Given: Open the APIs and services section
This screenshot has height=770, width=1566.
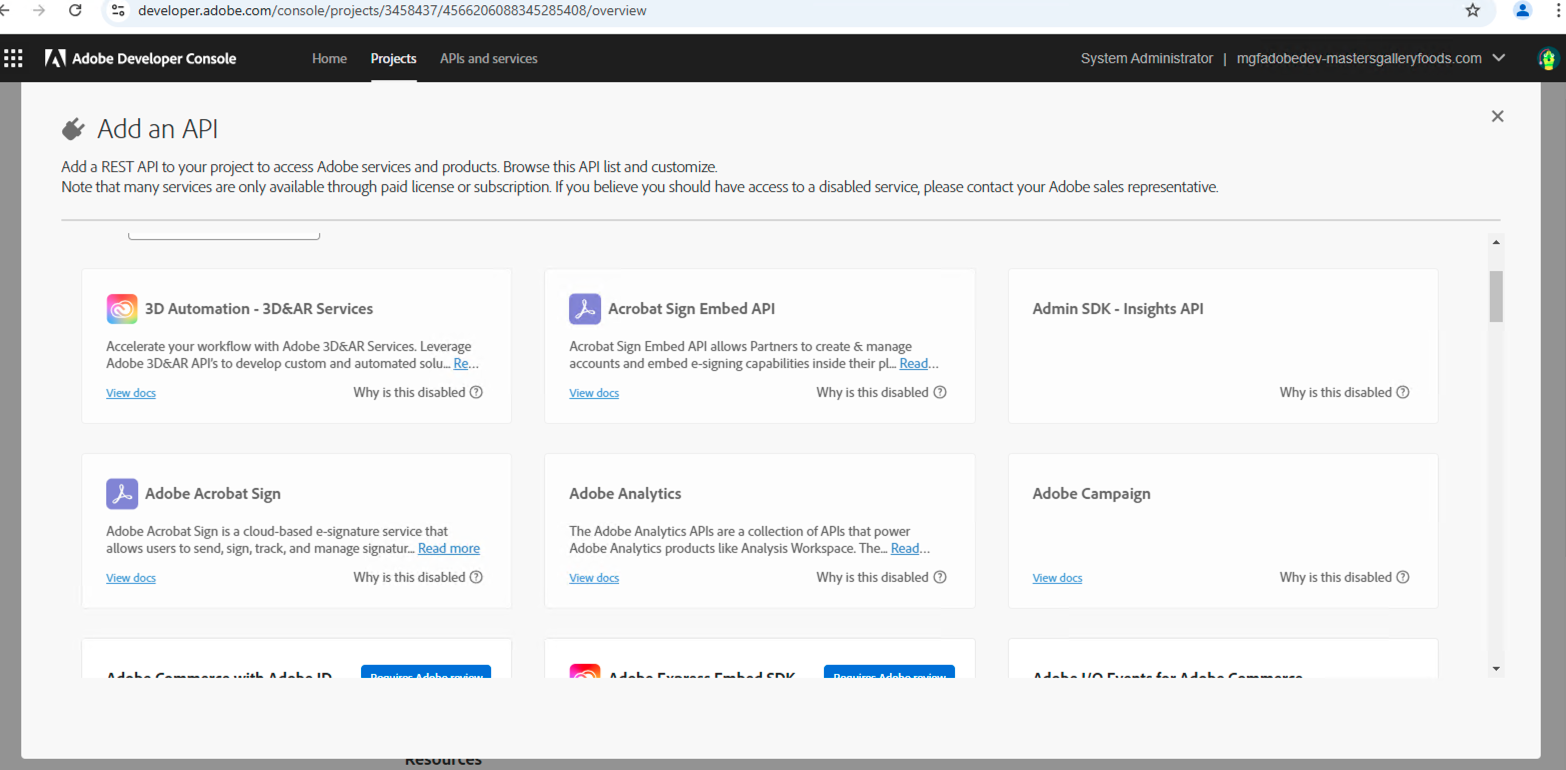Looking at the screenshot, I should coord(488,58).
